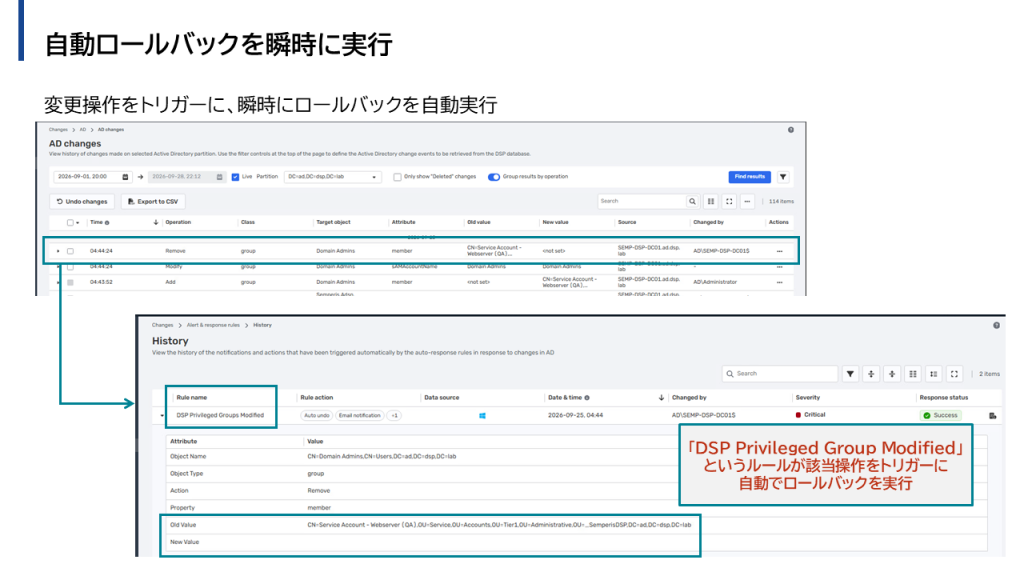The width and height of the screenshot is (1024, 576).
Task: Expand +1 additional rule actions tag
Action: (394, 416)
